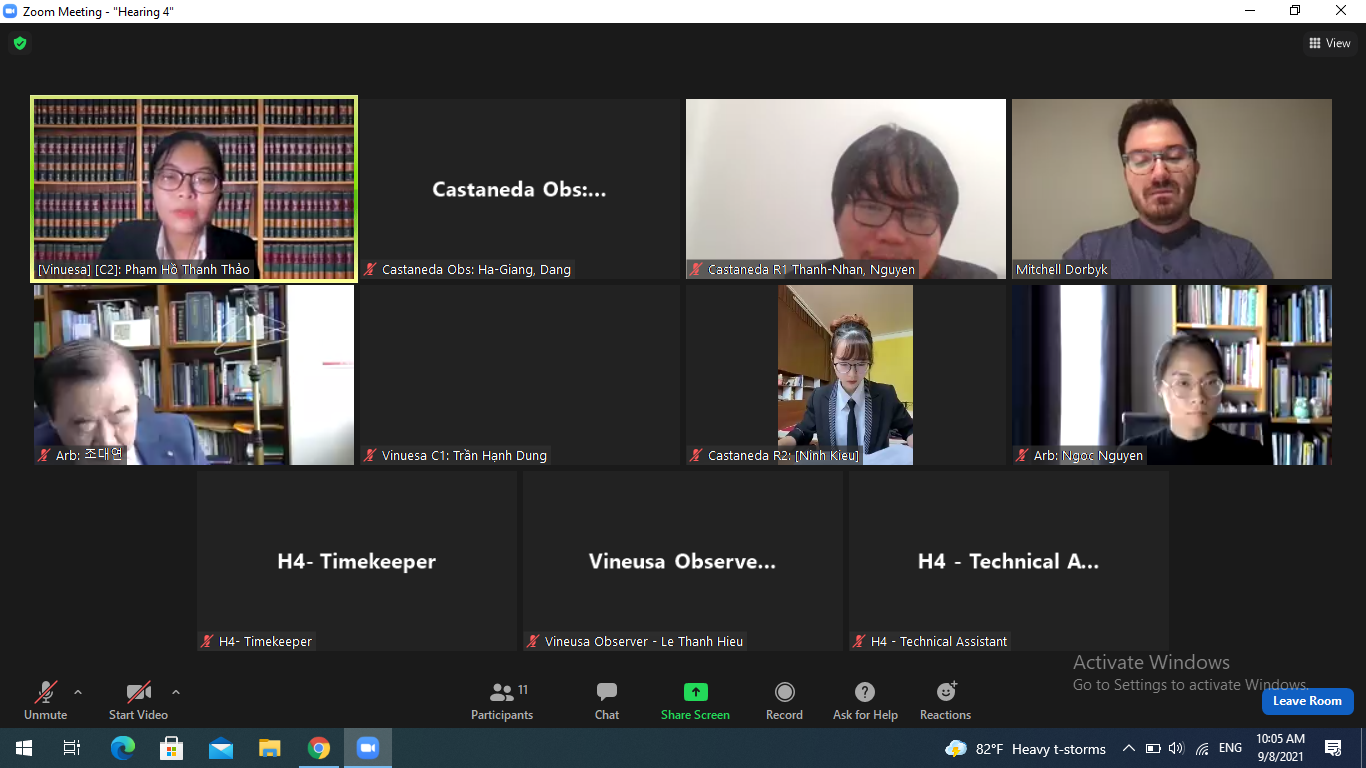
Task: Open the volume control in tray
Action: coord(1176,748)
